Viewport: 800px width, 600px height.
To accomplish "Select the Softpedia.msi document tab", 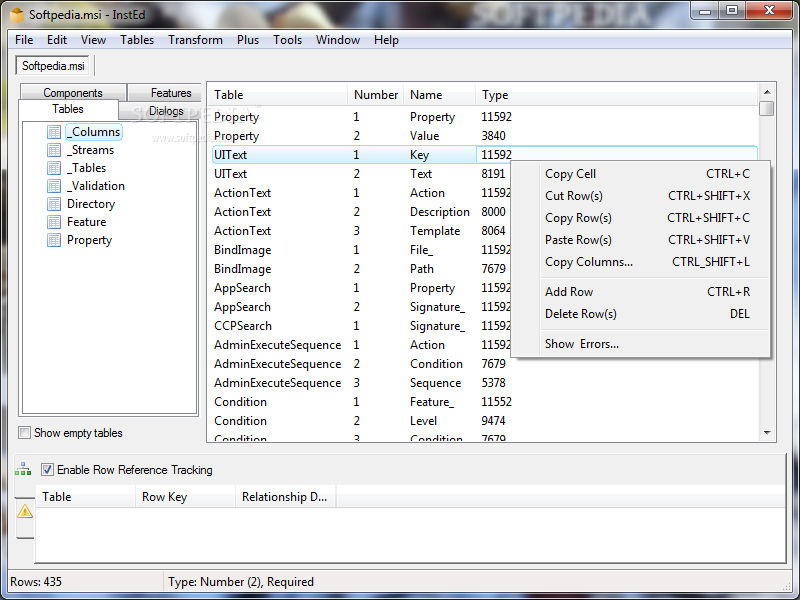I will (x=53, y=66).
